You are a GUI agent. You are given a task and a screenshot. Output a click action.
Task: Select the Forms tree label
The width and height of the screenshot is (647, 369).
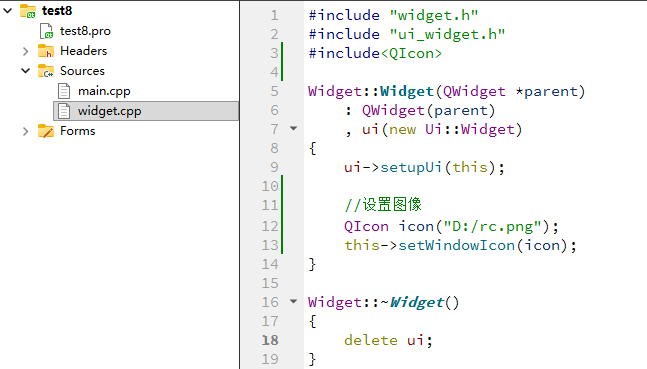(x=78, y=131)
